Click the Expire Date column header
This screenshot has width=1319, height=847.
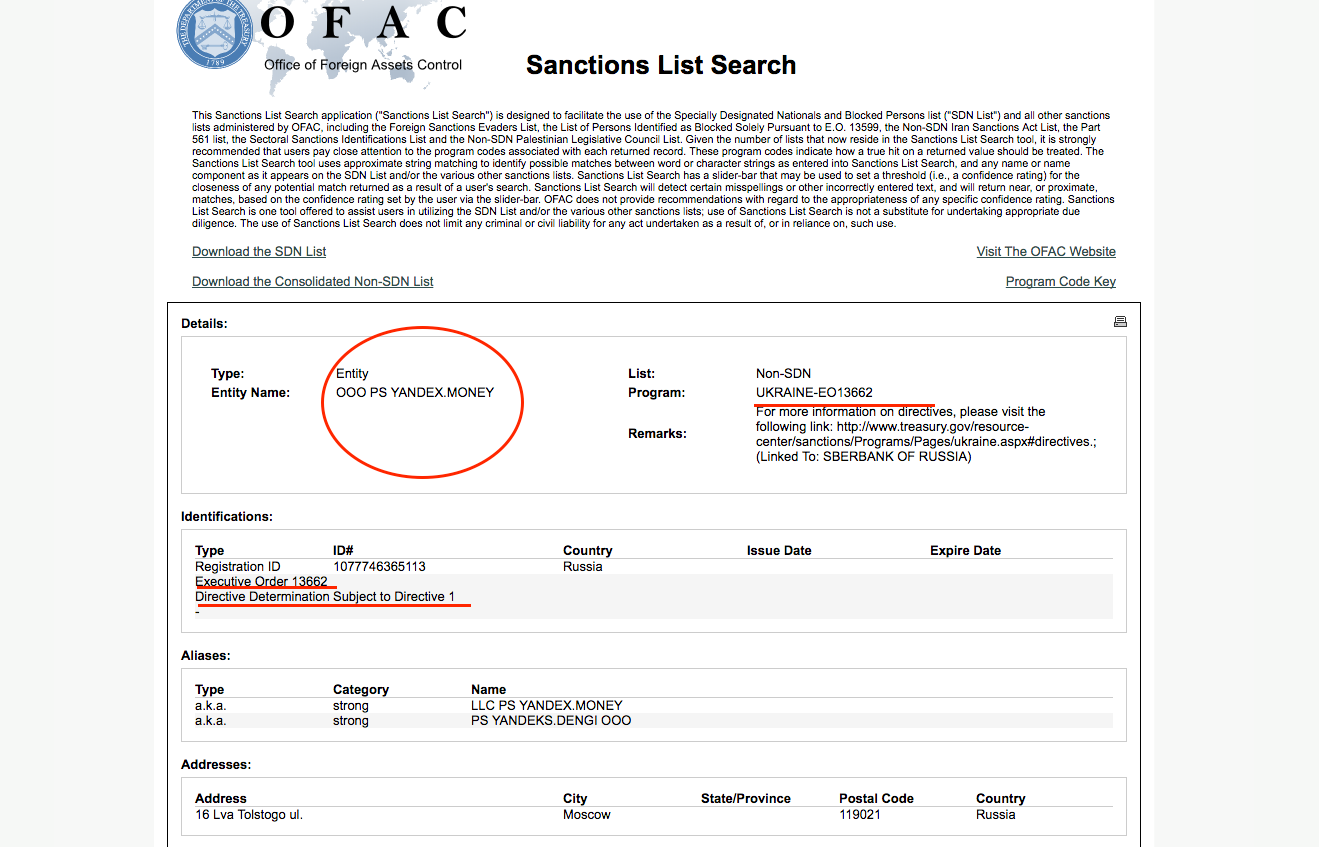coord(965,550)
